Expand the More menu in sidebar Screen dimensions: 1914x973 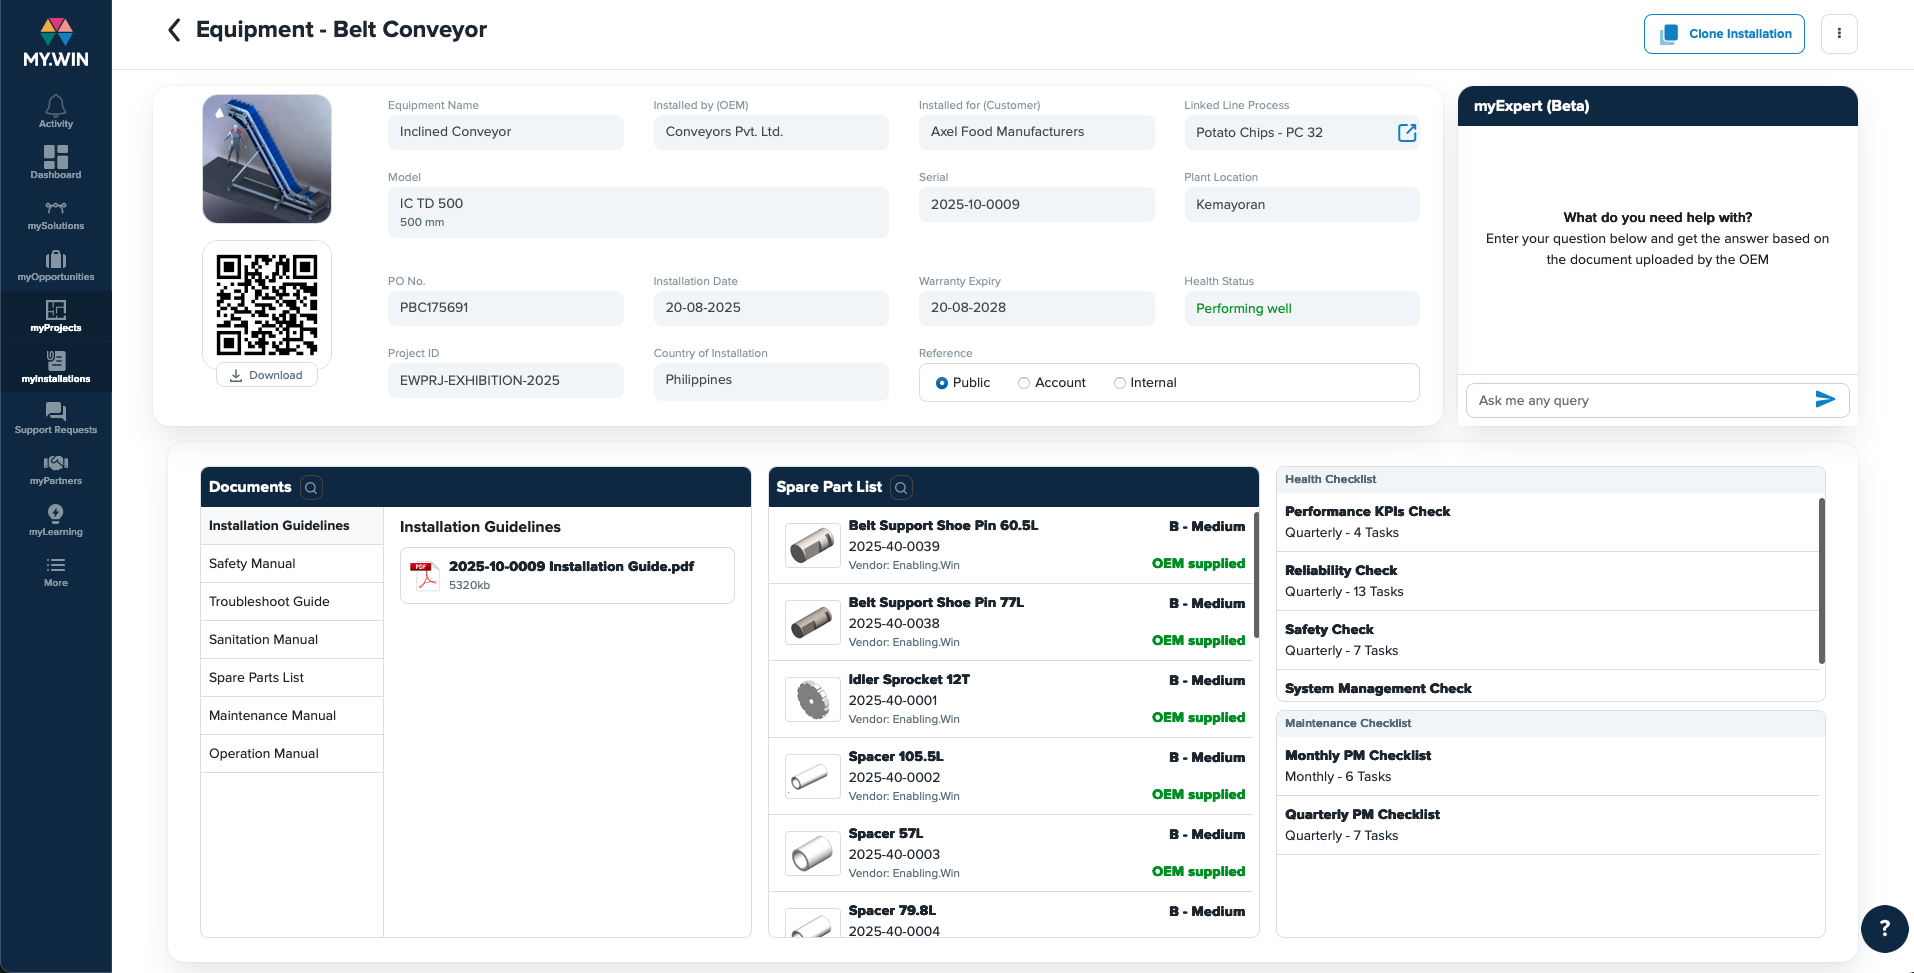56,570
